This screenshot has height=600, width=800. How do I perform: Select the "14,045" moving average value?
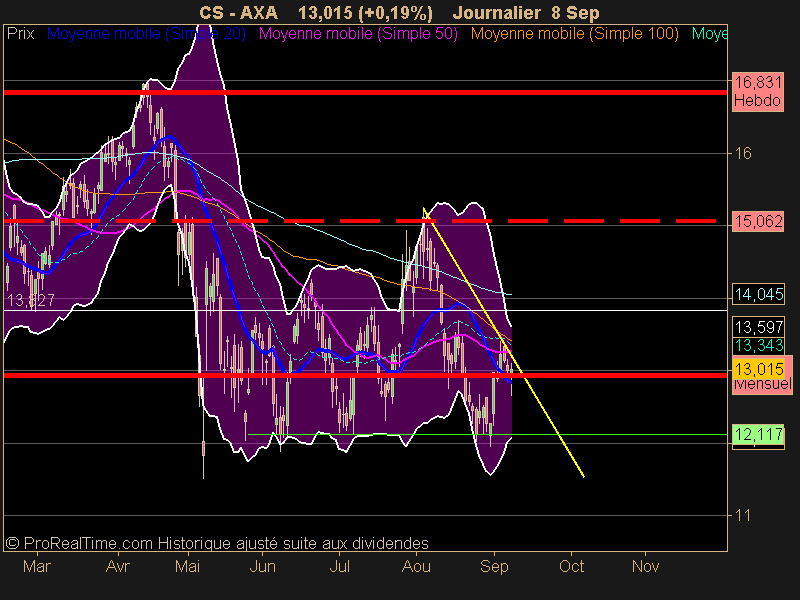tap(759, 294)
